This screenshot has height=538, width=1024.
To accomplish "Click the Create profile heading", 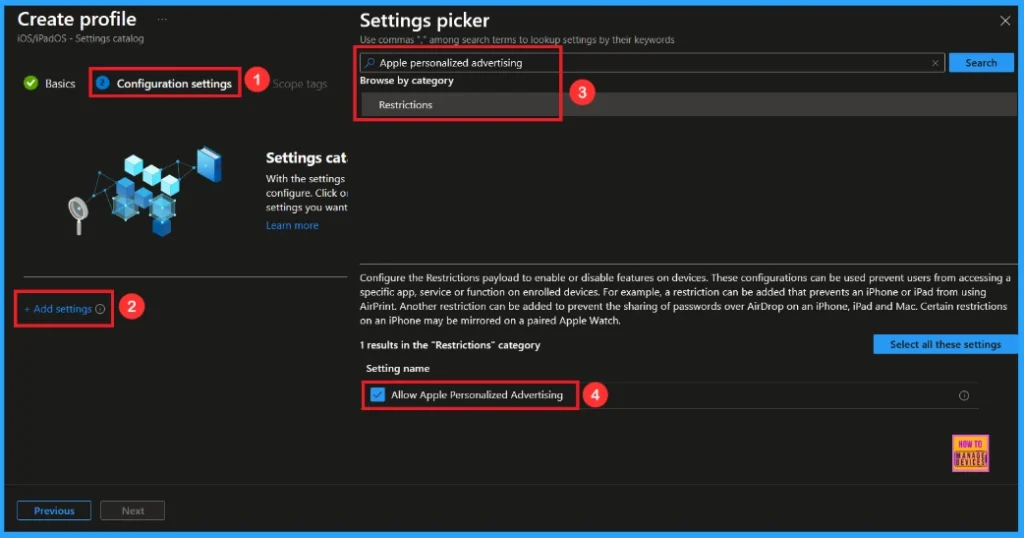I will click(77, 20).
